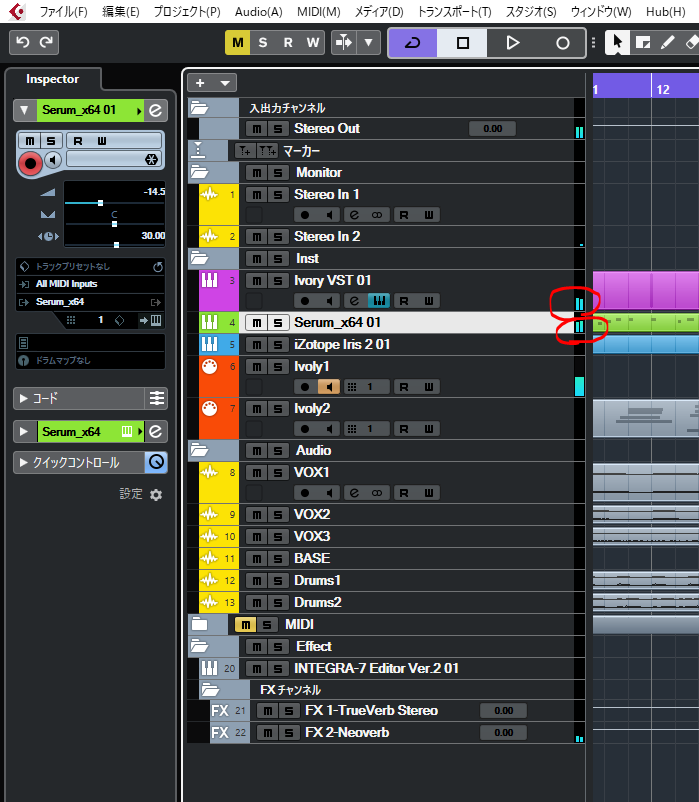Click the auto-scroll icon in the toolbar

coord(344,42)
